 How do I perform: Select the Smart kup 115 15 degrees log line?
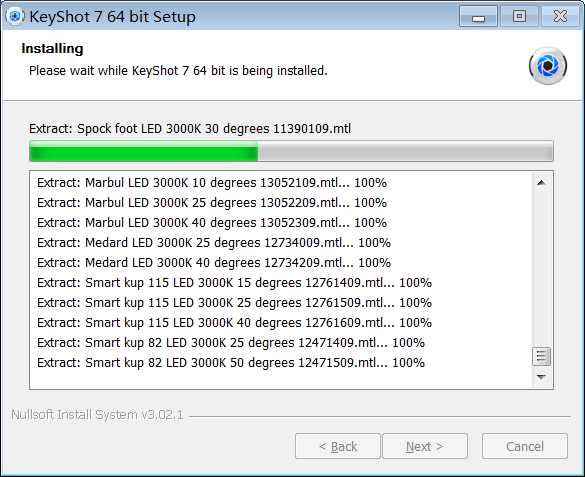tap(234, 283)
